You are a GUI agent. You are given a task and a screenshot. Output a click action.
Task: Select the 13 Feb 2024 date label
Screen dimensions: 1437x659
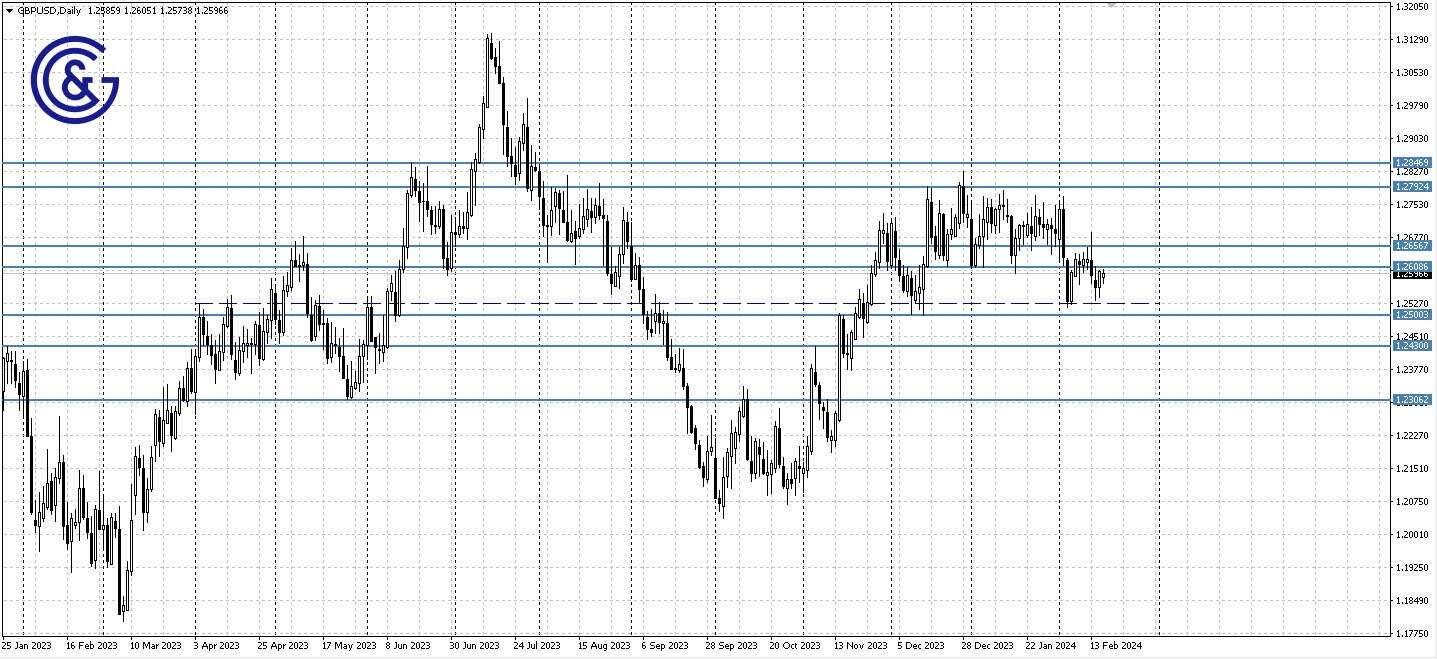pos(1117,646)
